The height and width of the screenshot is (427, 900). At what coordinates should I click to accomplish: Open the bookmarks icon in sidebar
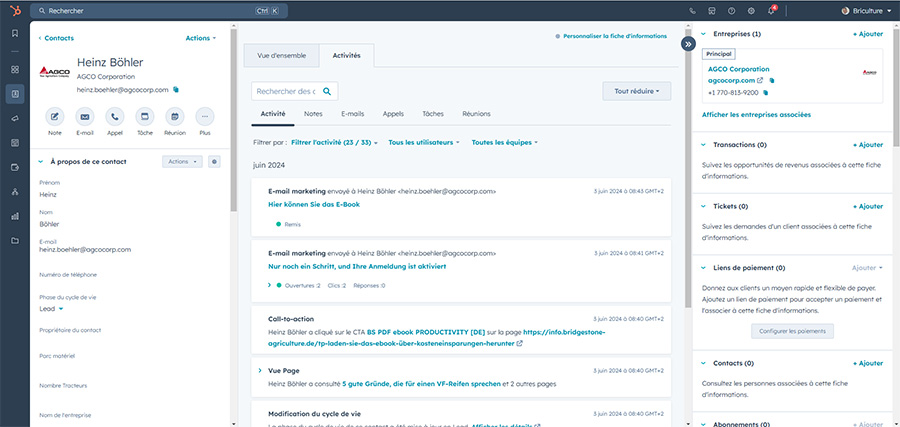(x=15, y=33)
